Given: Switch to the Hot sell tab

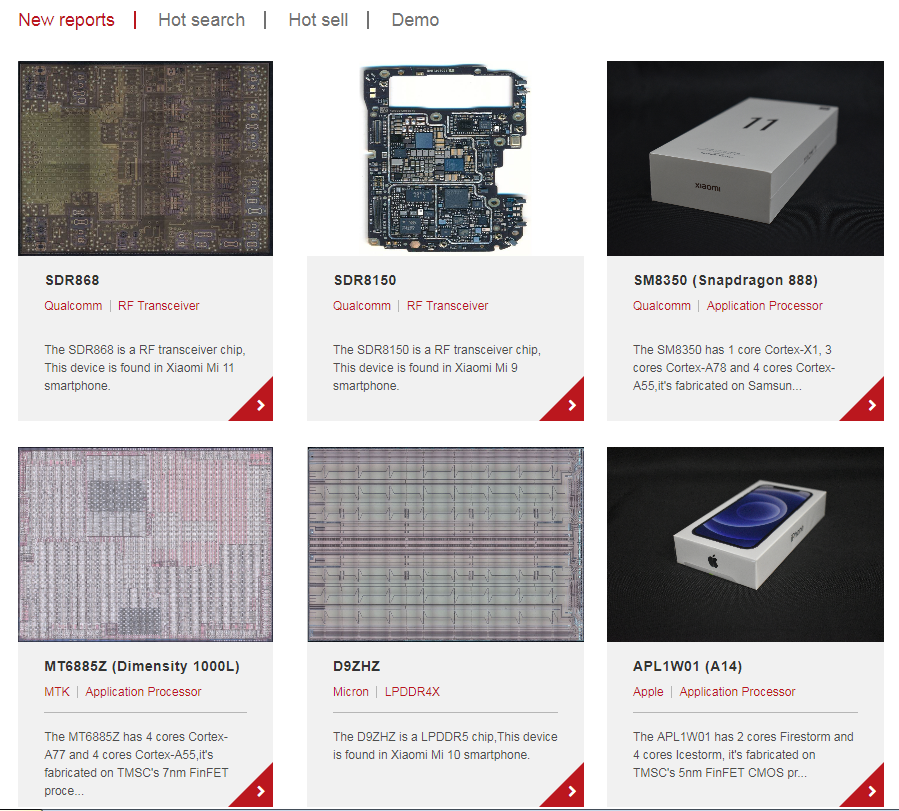Looking at the screenshot, I should (318, 20).
